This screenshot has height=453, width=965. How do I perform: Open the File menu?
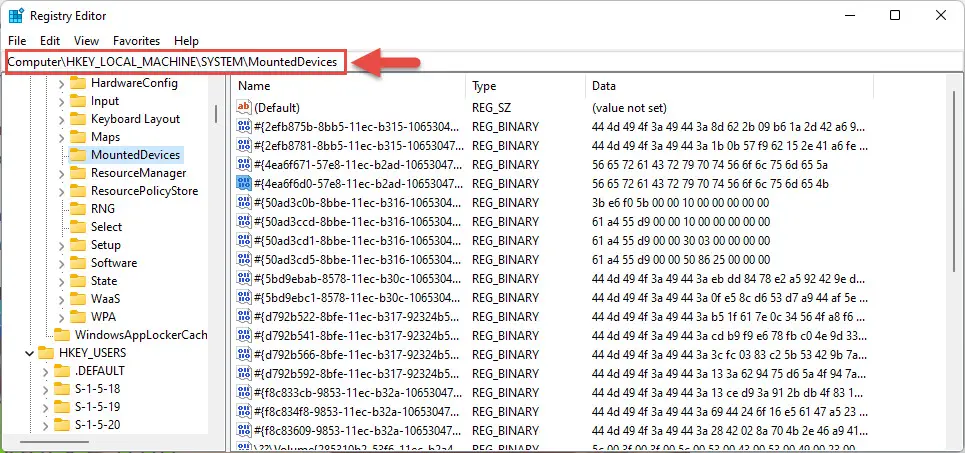click(x=17, y=41)
